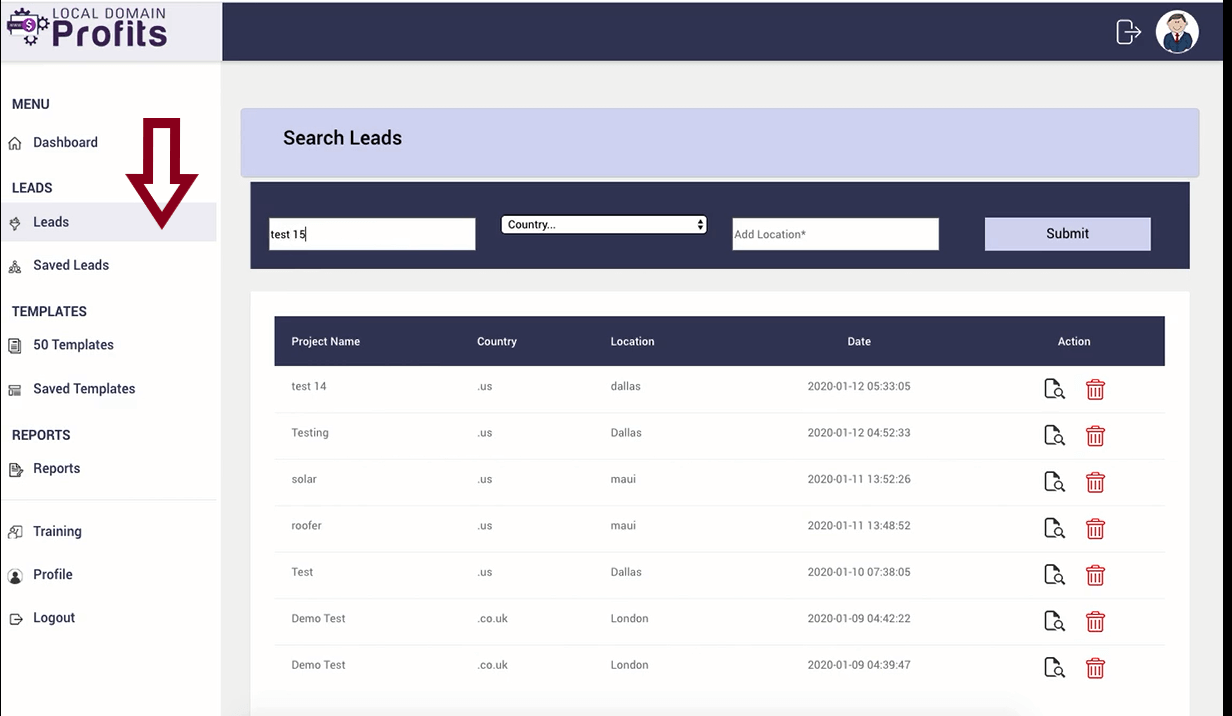Open the user avatar in top bar

pyautogui.click(x=1177, y=32)
